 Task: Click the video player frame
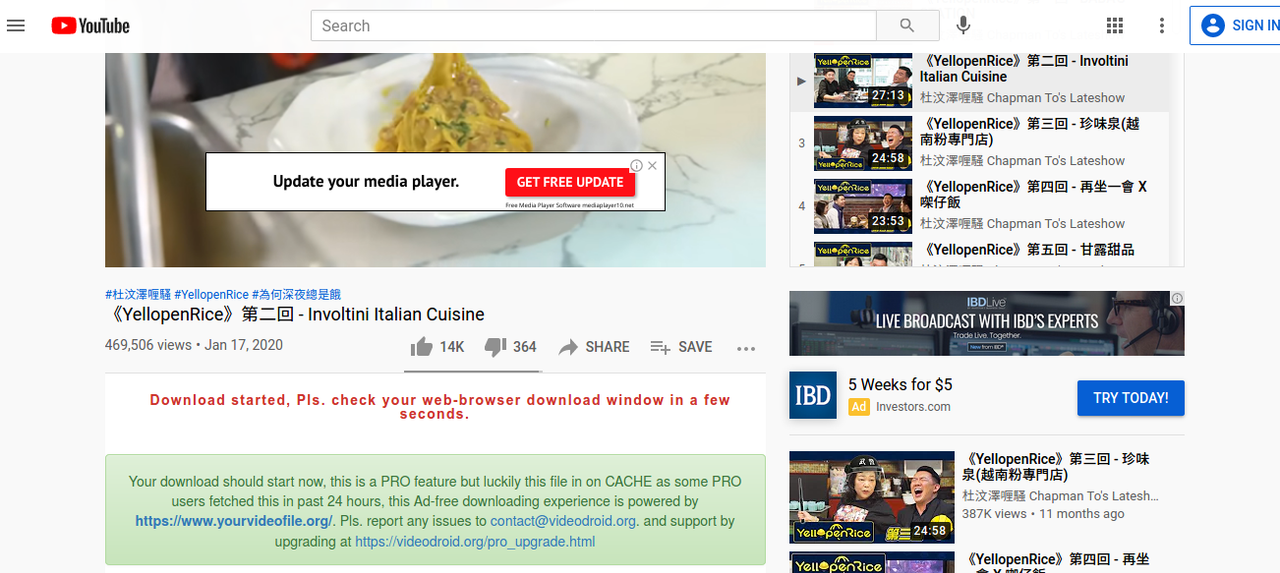[435, 160]
